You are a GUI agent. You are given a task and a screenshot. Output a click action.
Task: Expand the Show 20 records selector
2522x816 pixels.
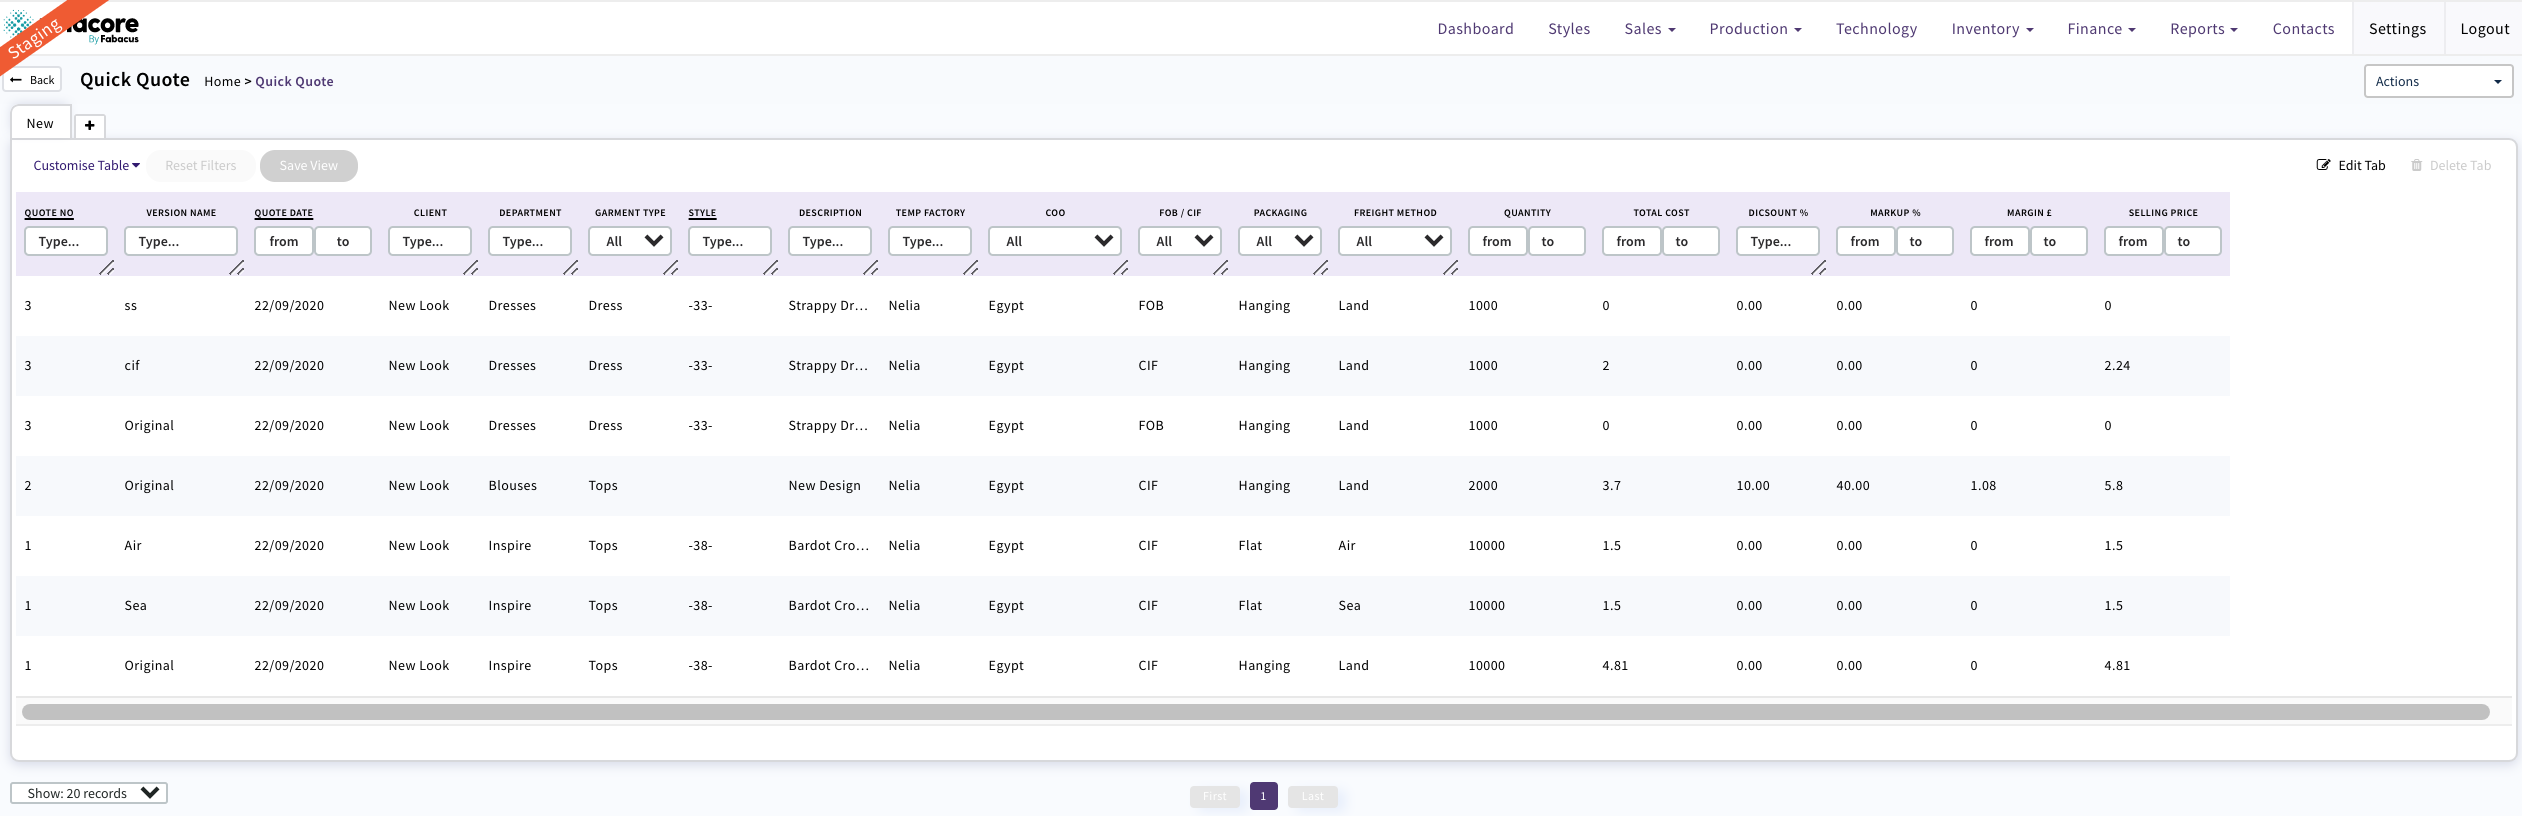(89, 793)
